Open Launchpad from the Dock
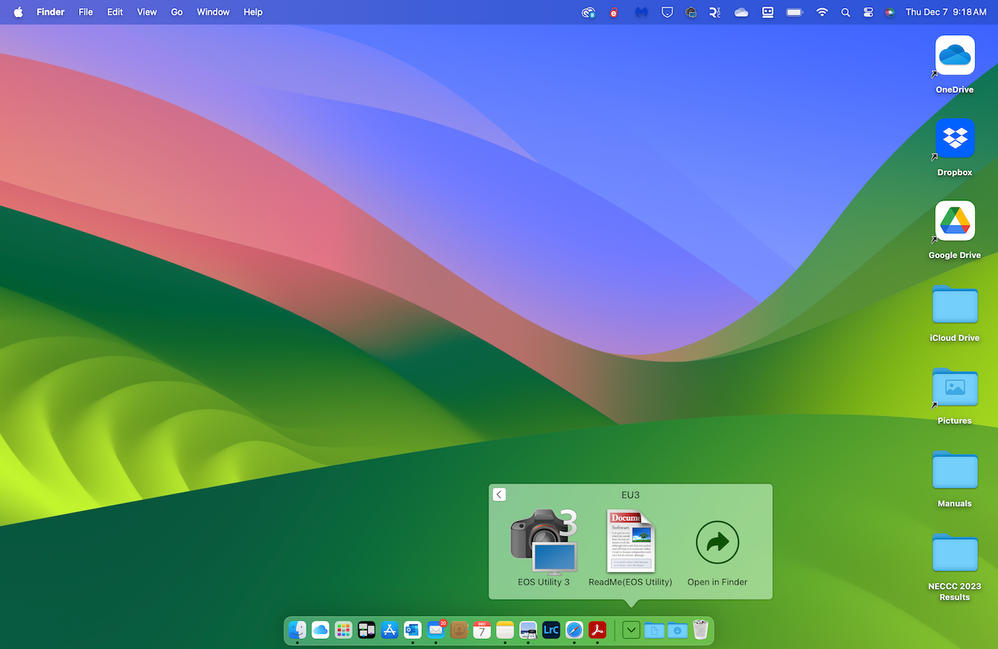The height and width of the screenshot is (649, 998). (x=344, y=630)
